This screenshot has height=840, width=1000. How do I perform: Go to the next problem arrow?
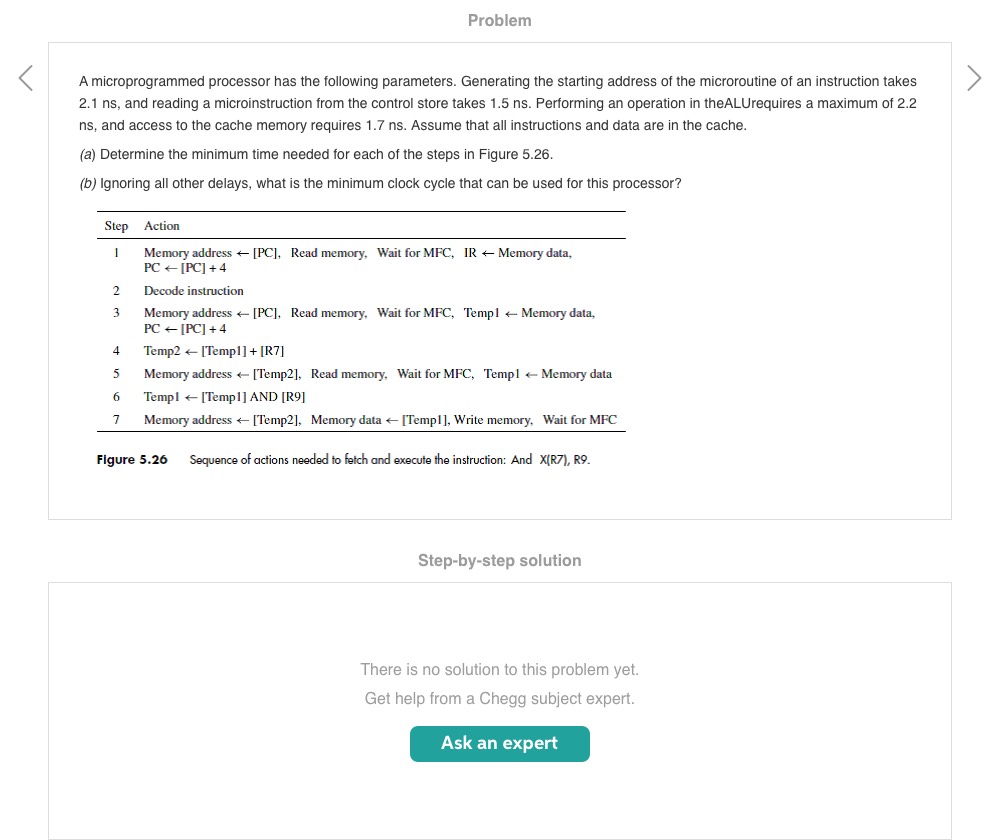click(x=974, y=78)
